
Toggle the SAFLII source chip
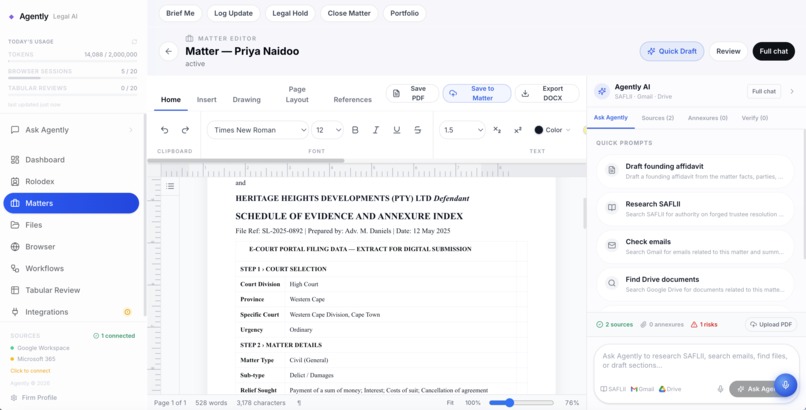(x=613, y=389)
